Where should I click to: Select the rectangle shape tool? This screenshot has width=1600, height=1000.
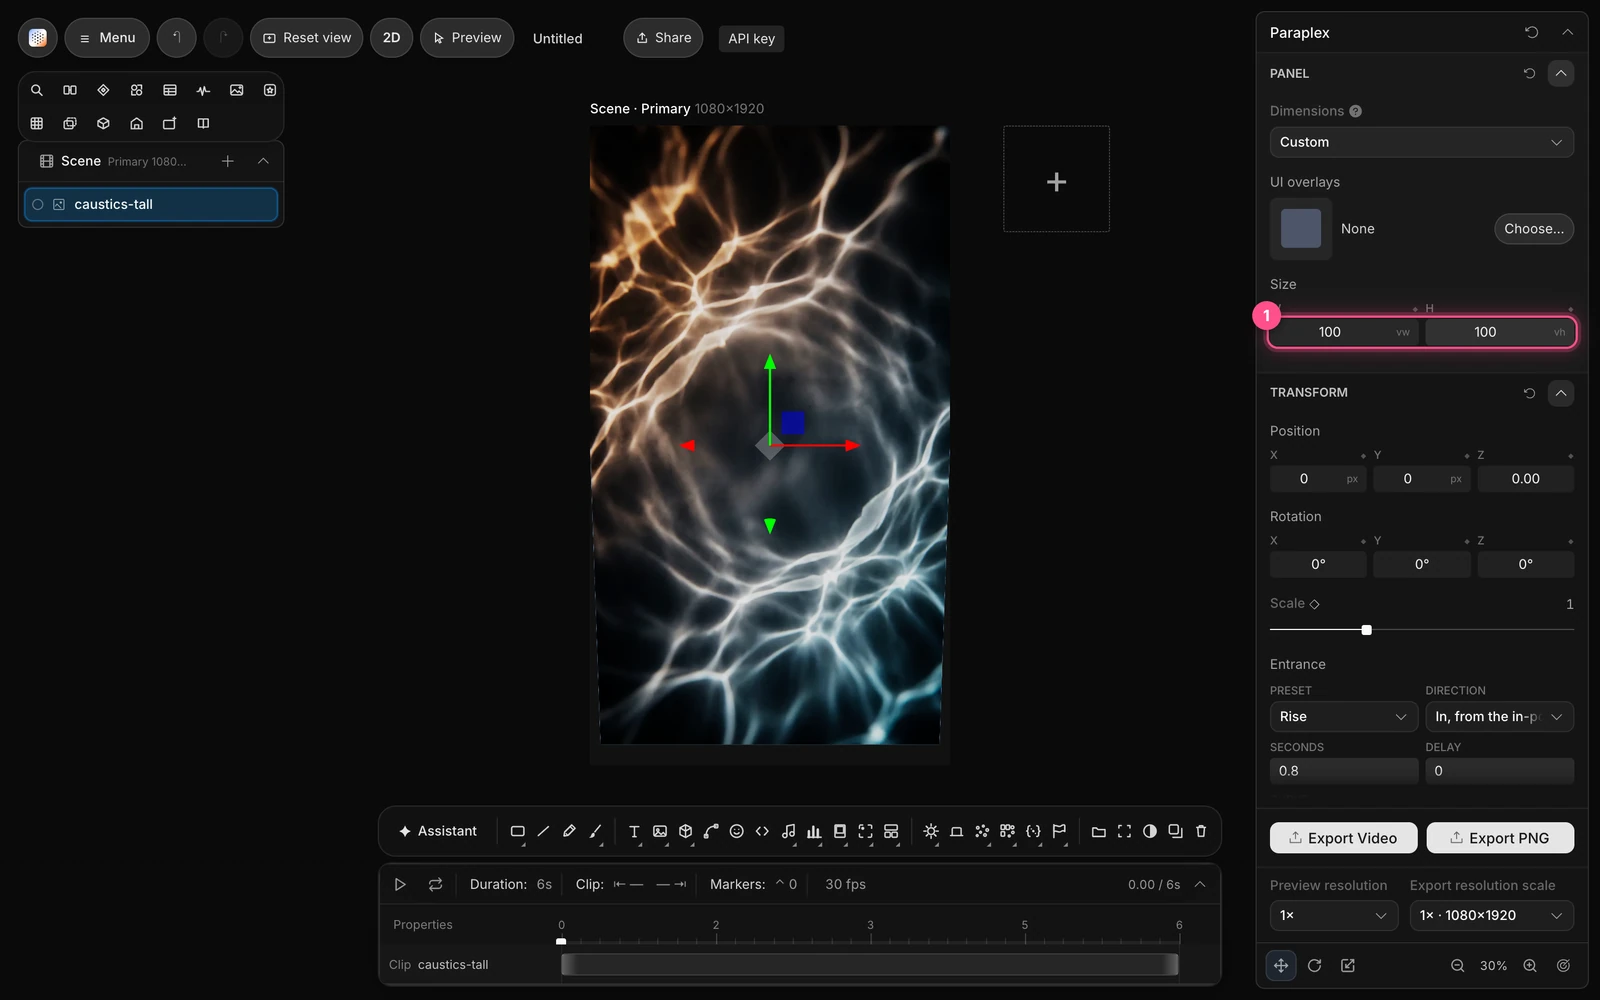pos(517,831)
